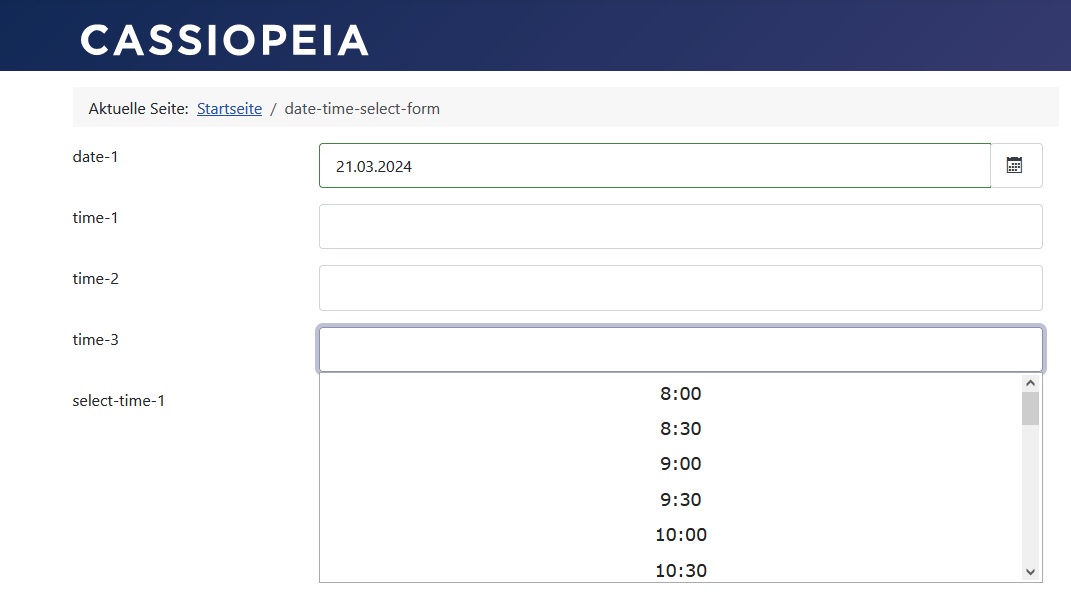Viewport: 1071px width, 613px height.
Task: Click the CASSIOPEIA header logo
Action: 224,40
